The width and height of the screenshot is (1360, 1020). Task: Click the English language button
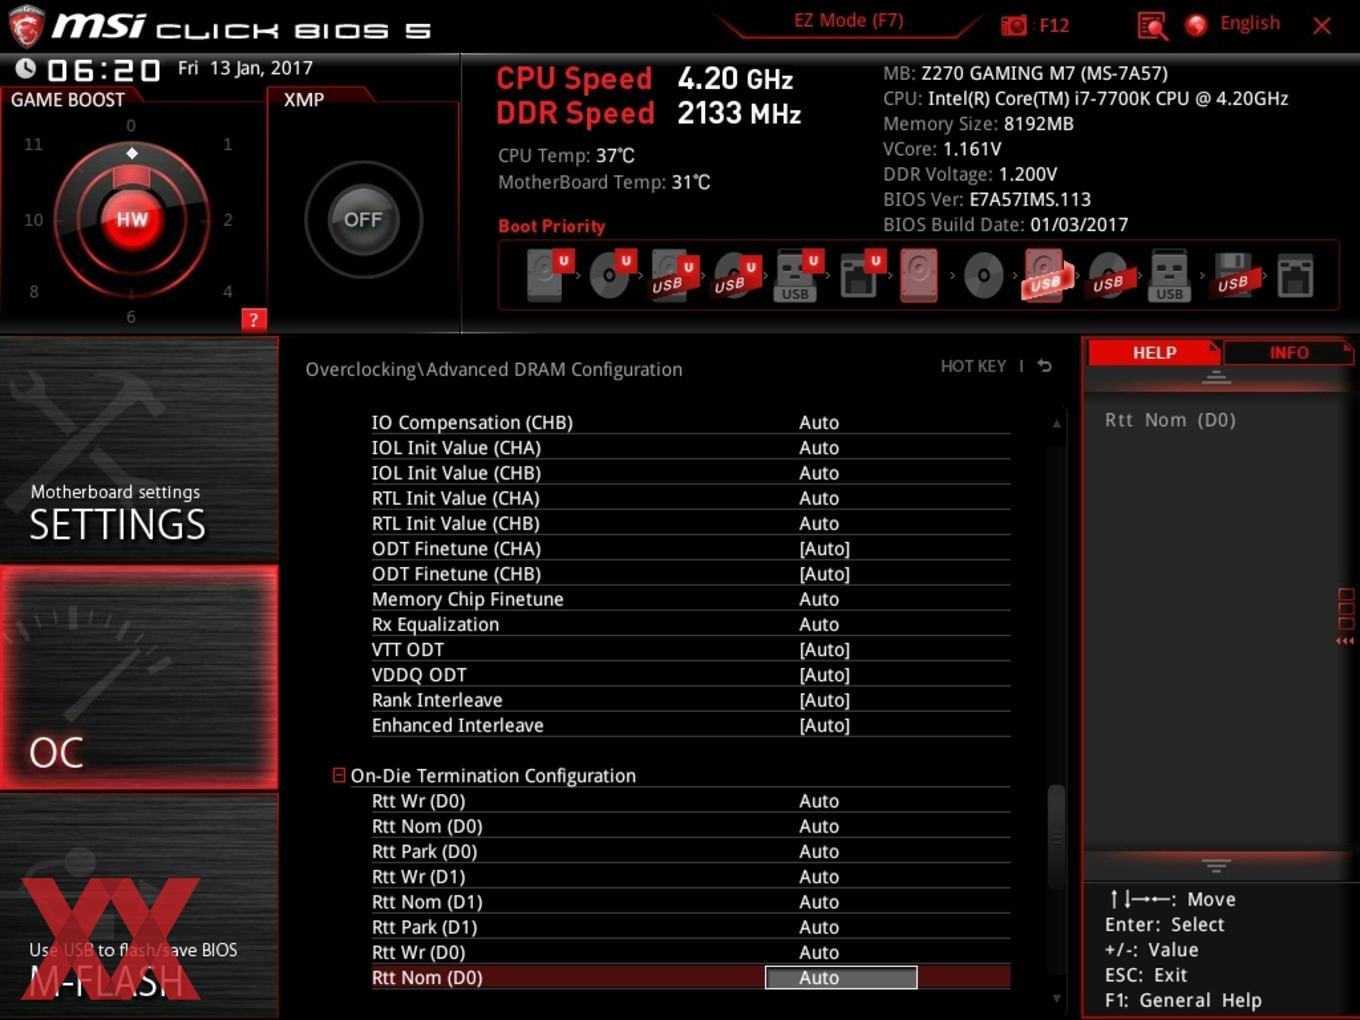[1250, 23]
